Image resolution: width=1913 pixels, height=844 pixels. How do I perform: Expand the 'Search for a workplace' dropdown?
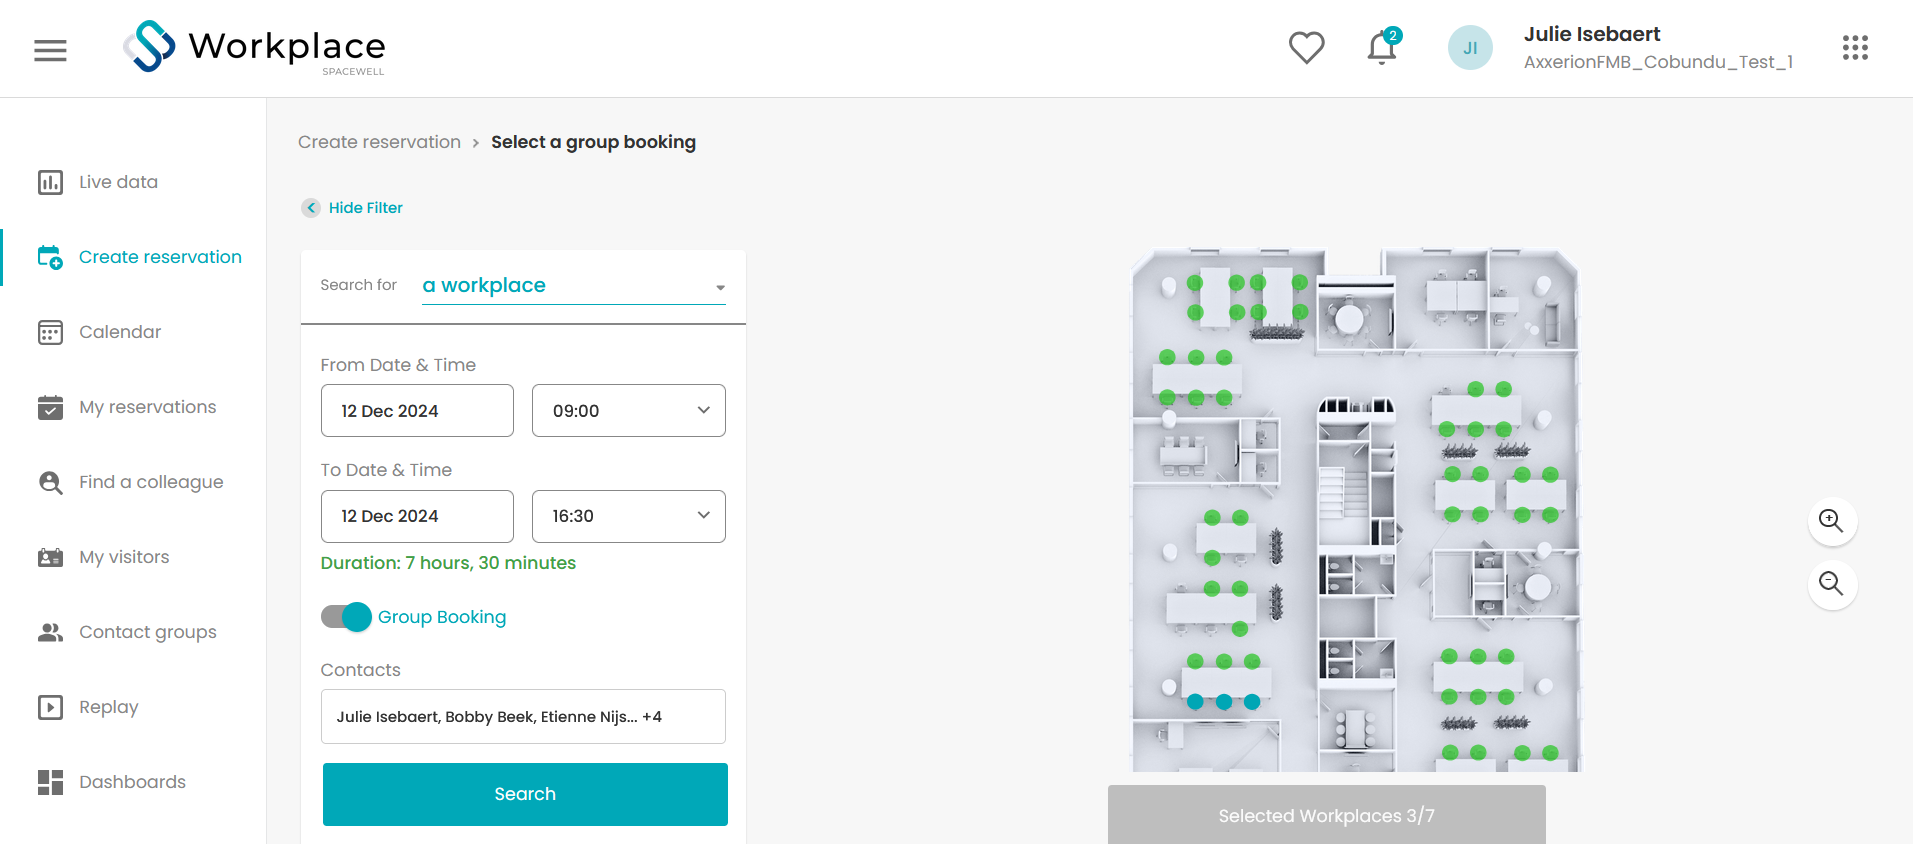(x=573, y=286)
